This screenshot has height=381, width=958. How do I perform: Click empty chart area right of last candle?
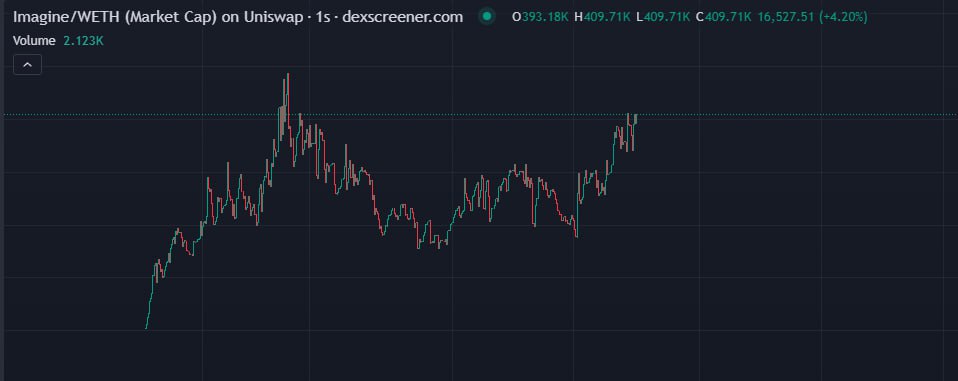794,232
